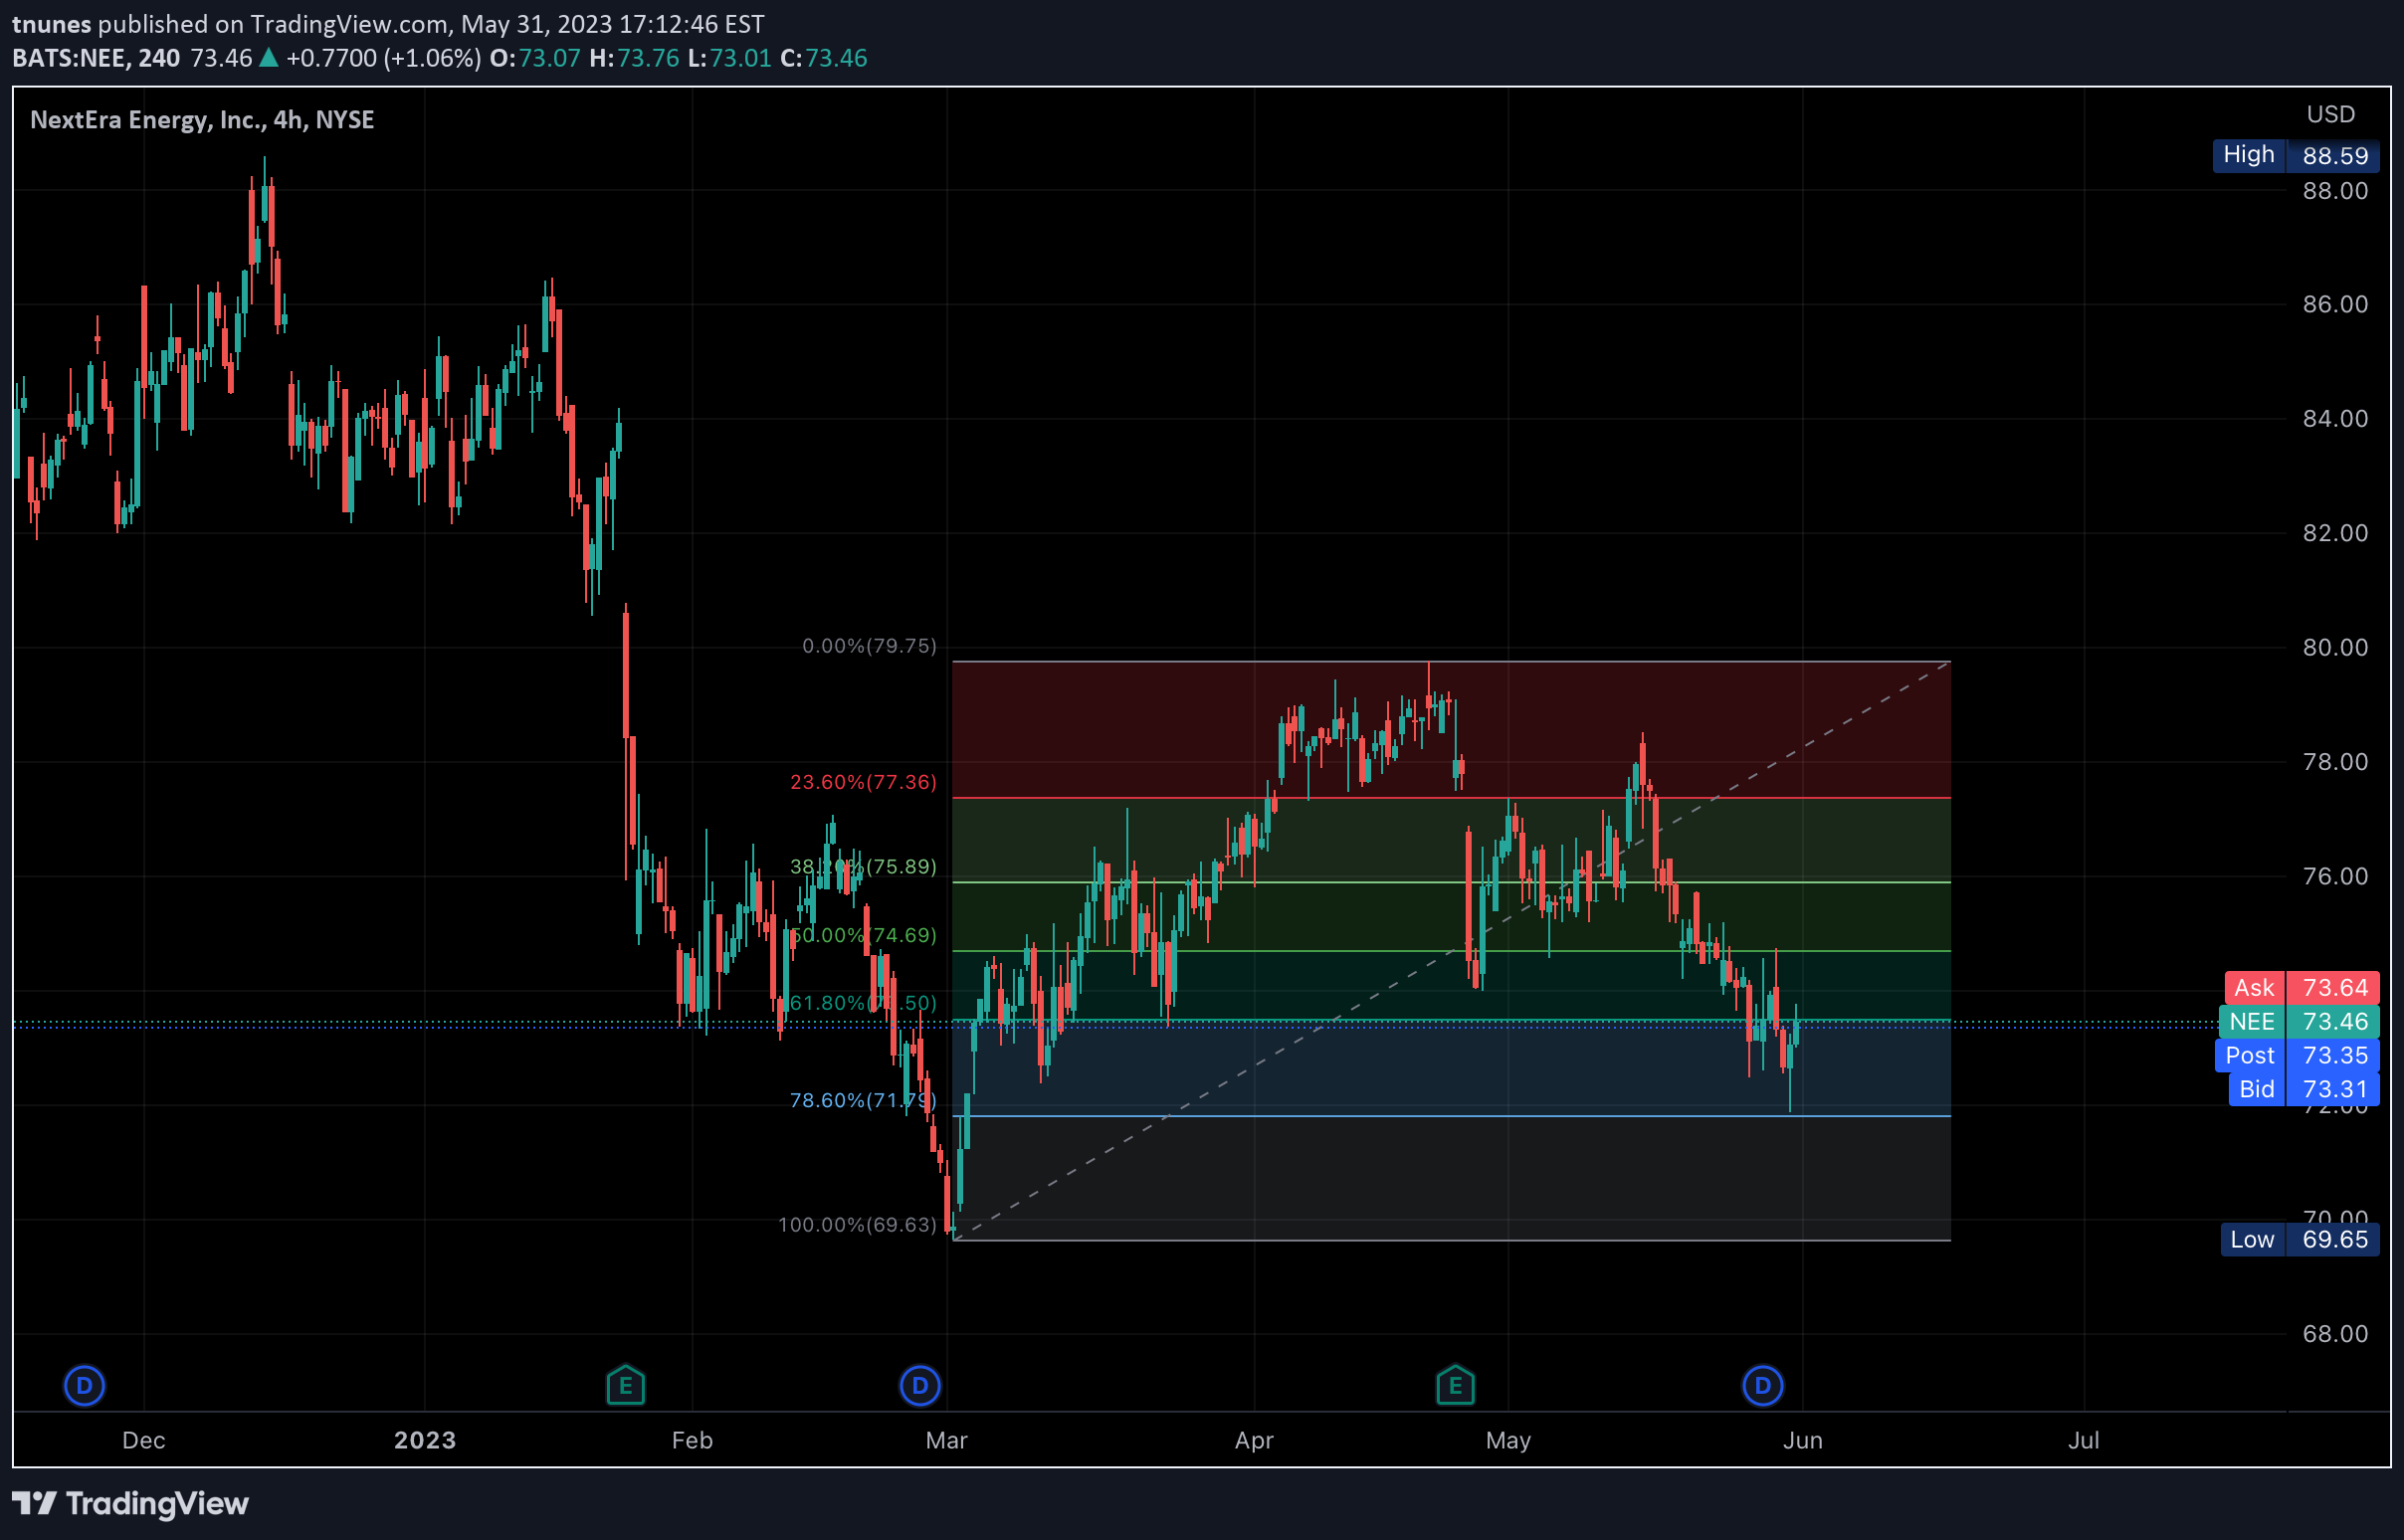Image resolution: width=2404 pixels, height=1540 pixels.
Task: Click the dividend D marker near Mar
Action: pos(920,1386)
